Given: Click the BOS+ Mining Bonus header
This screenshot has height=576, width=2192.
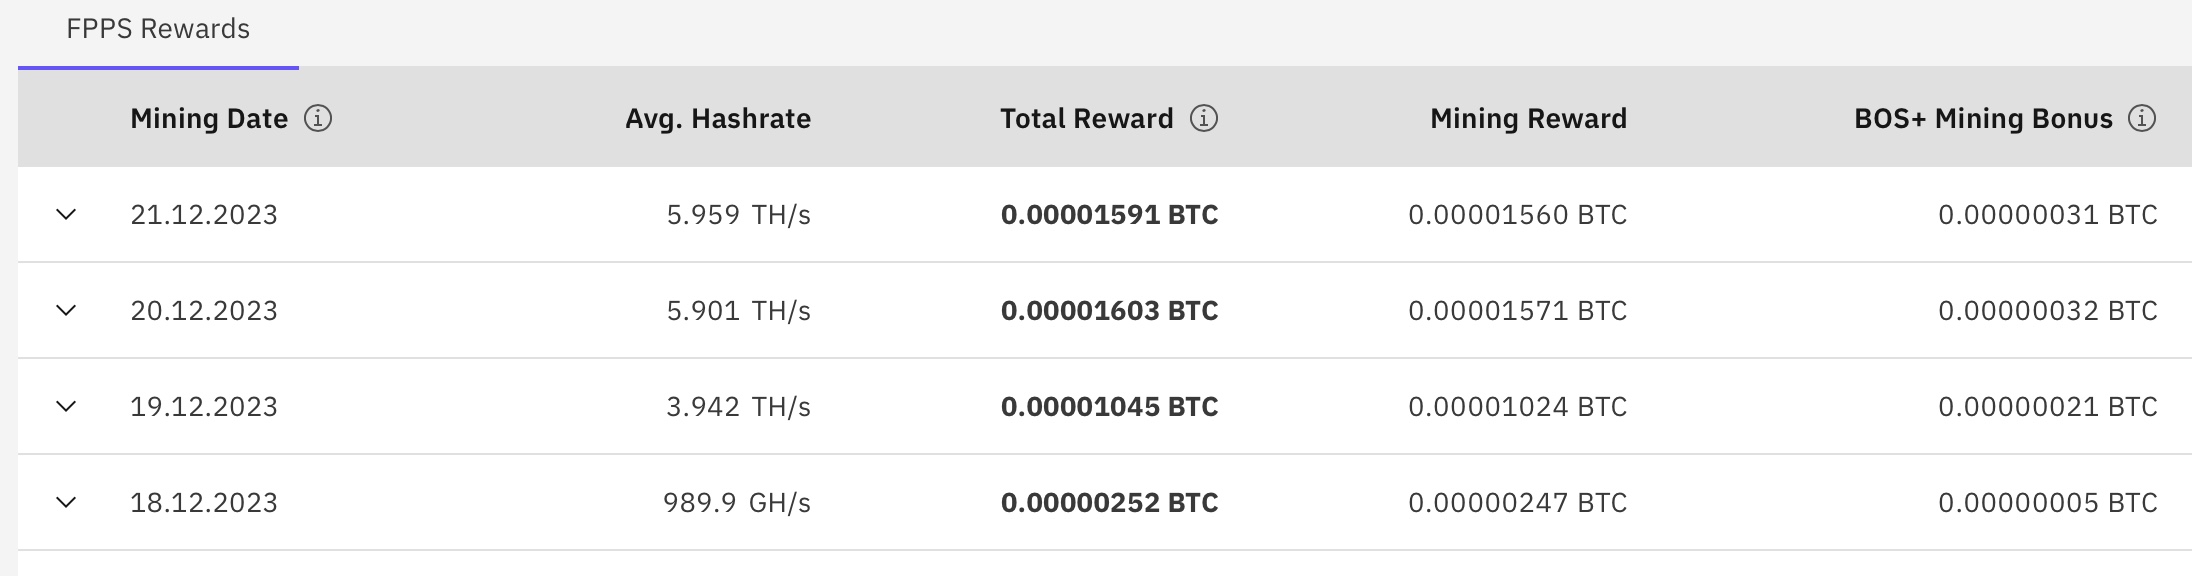Looking at the screenshot, I should pyautogui.click(x=1983, y=119).
